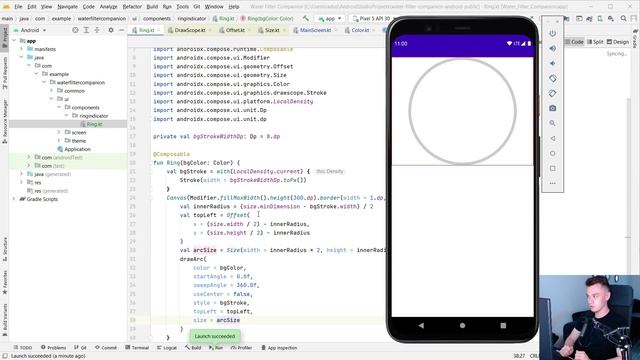640x360 pixels.
Task: Open the app run configuration dropdown
Action: pyautogui.click(x=330, y=18)
